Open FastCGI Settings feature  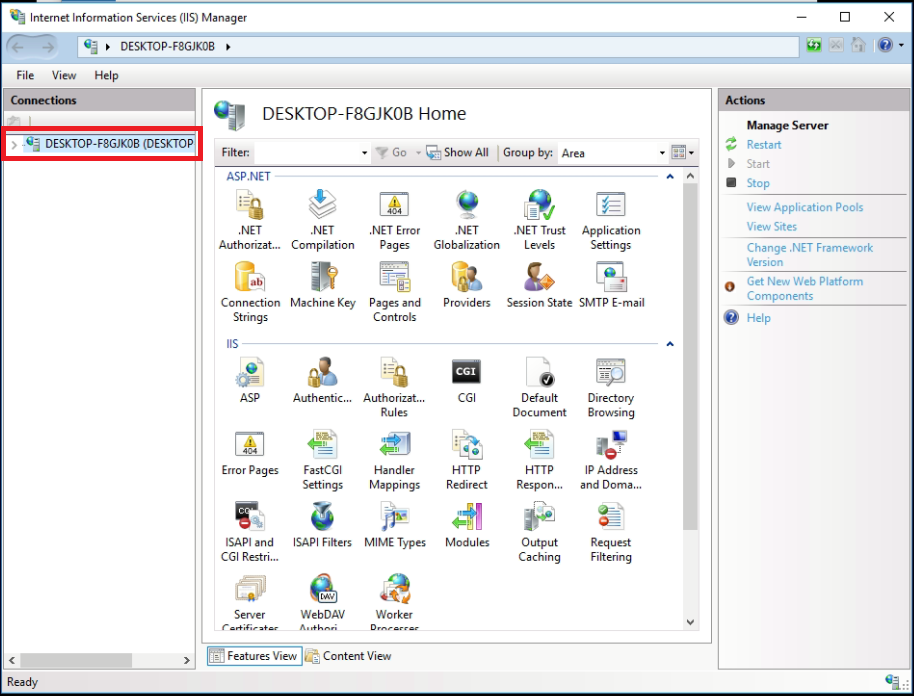coord(322,460)
